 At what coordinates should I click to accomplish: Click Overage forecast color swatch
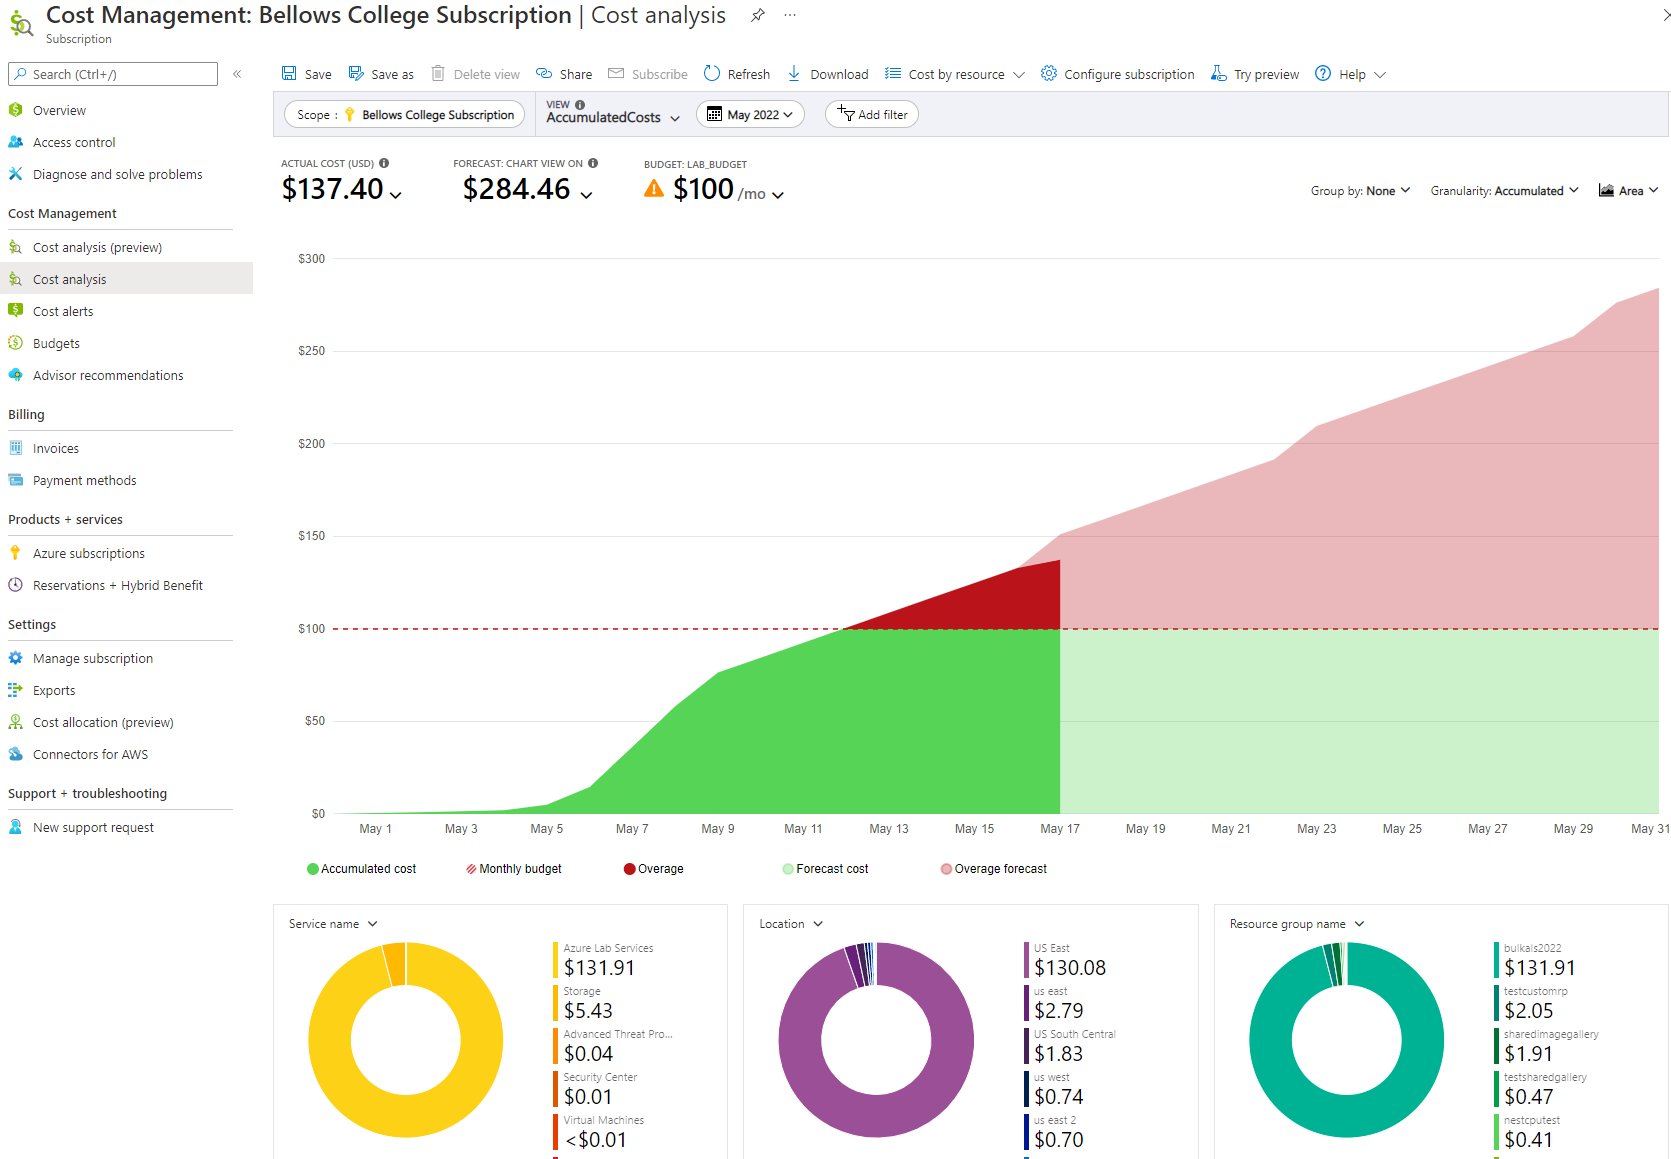(946, 869)
